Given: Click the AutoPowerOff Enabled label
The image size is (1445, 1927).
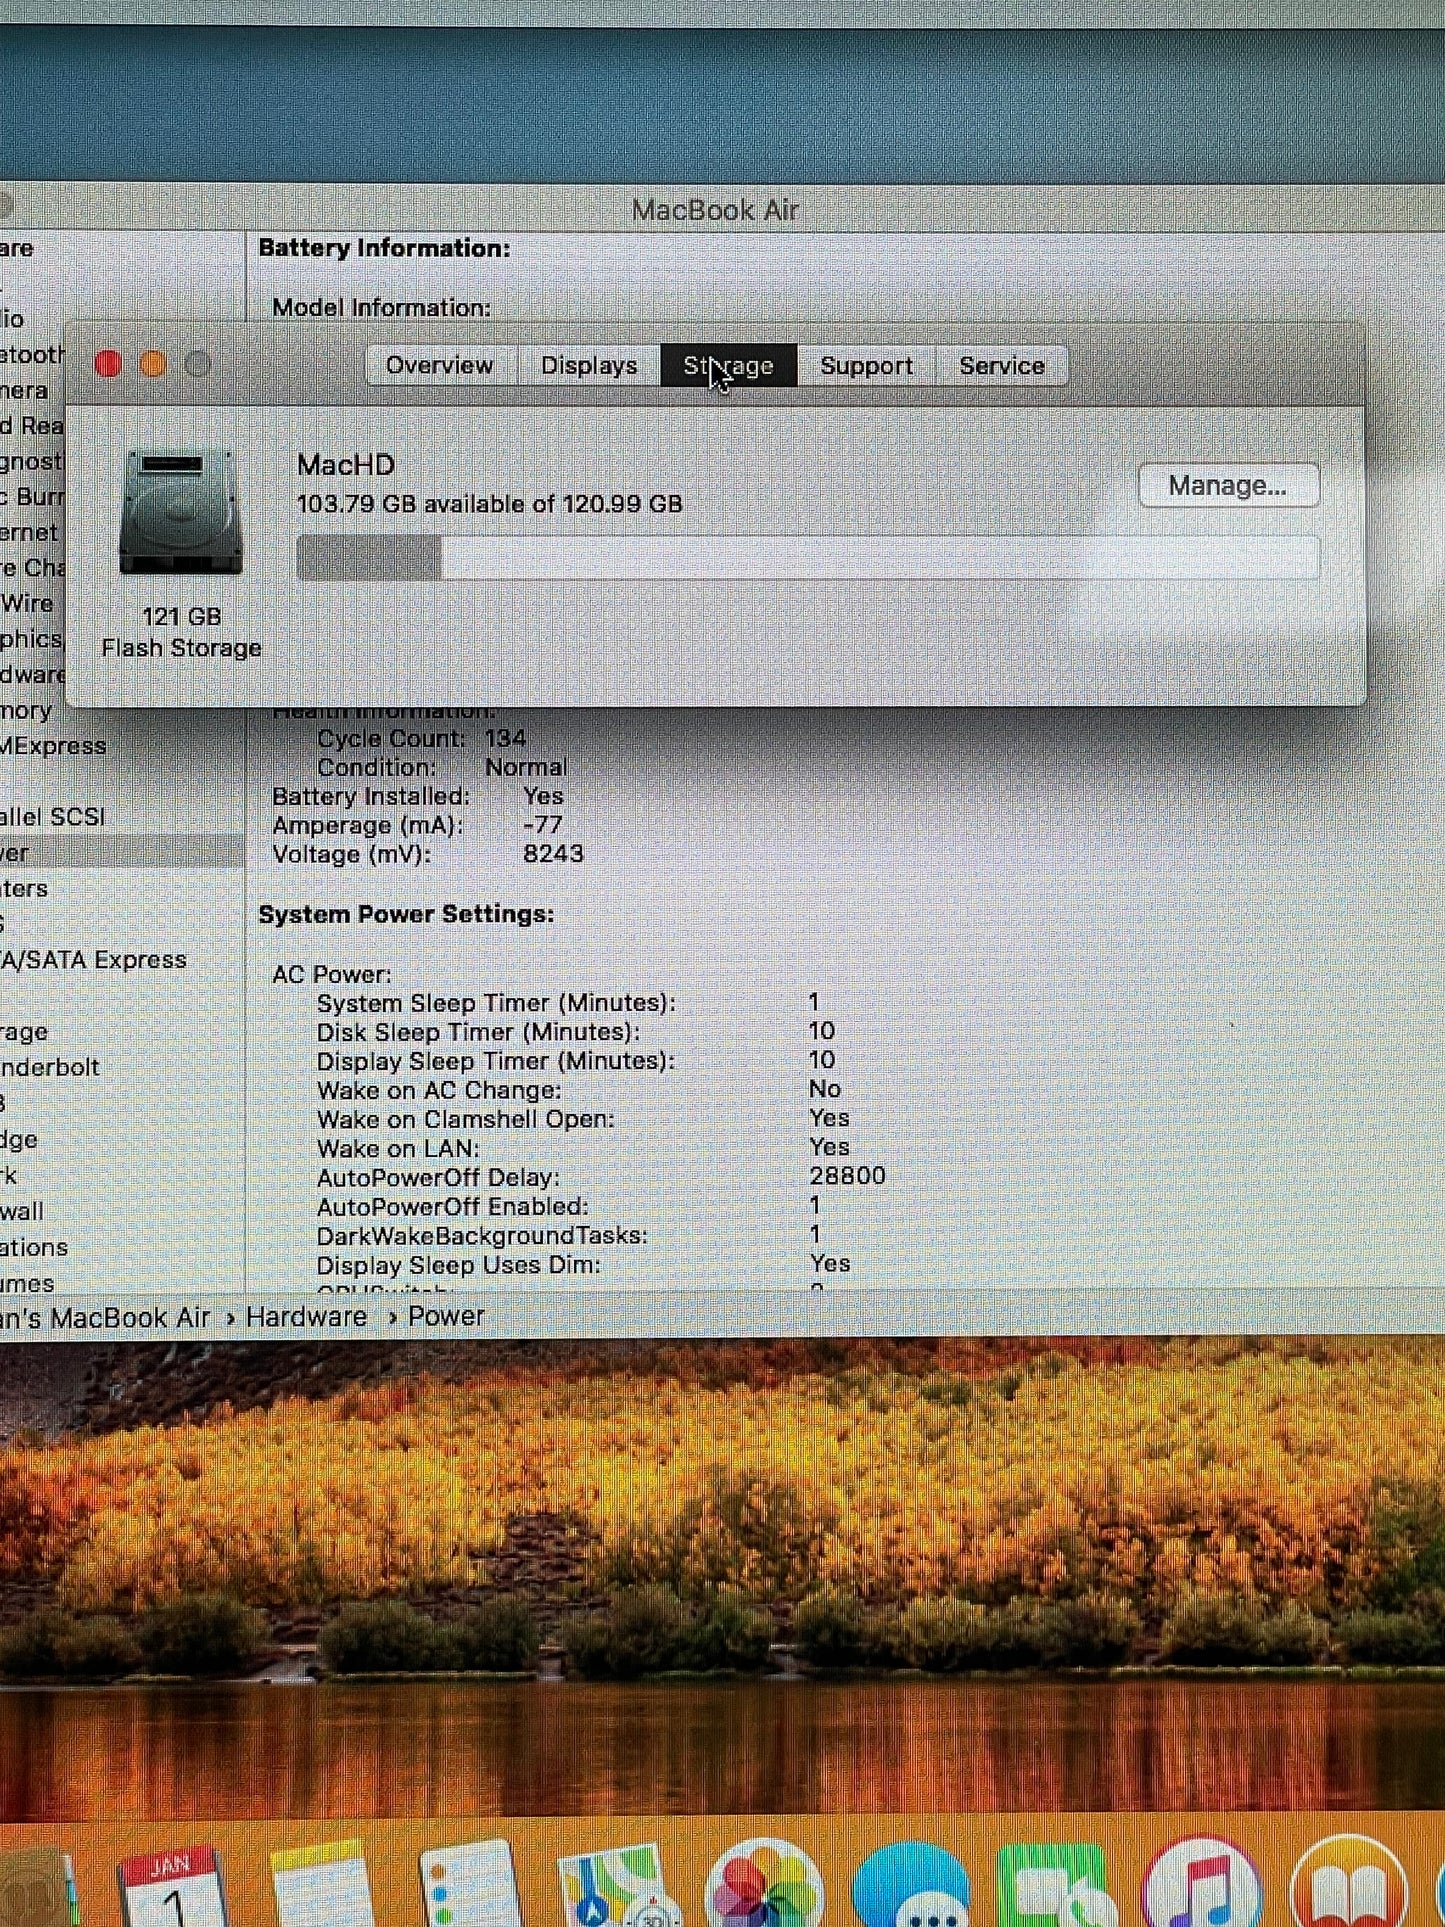Looking at the screenshot, I should pyautogui.click(x=453, y=1207).
